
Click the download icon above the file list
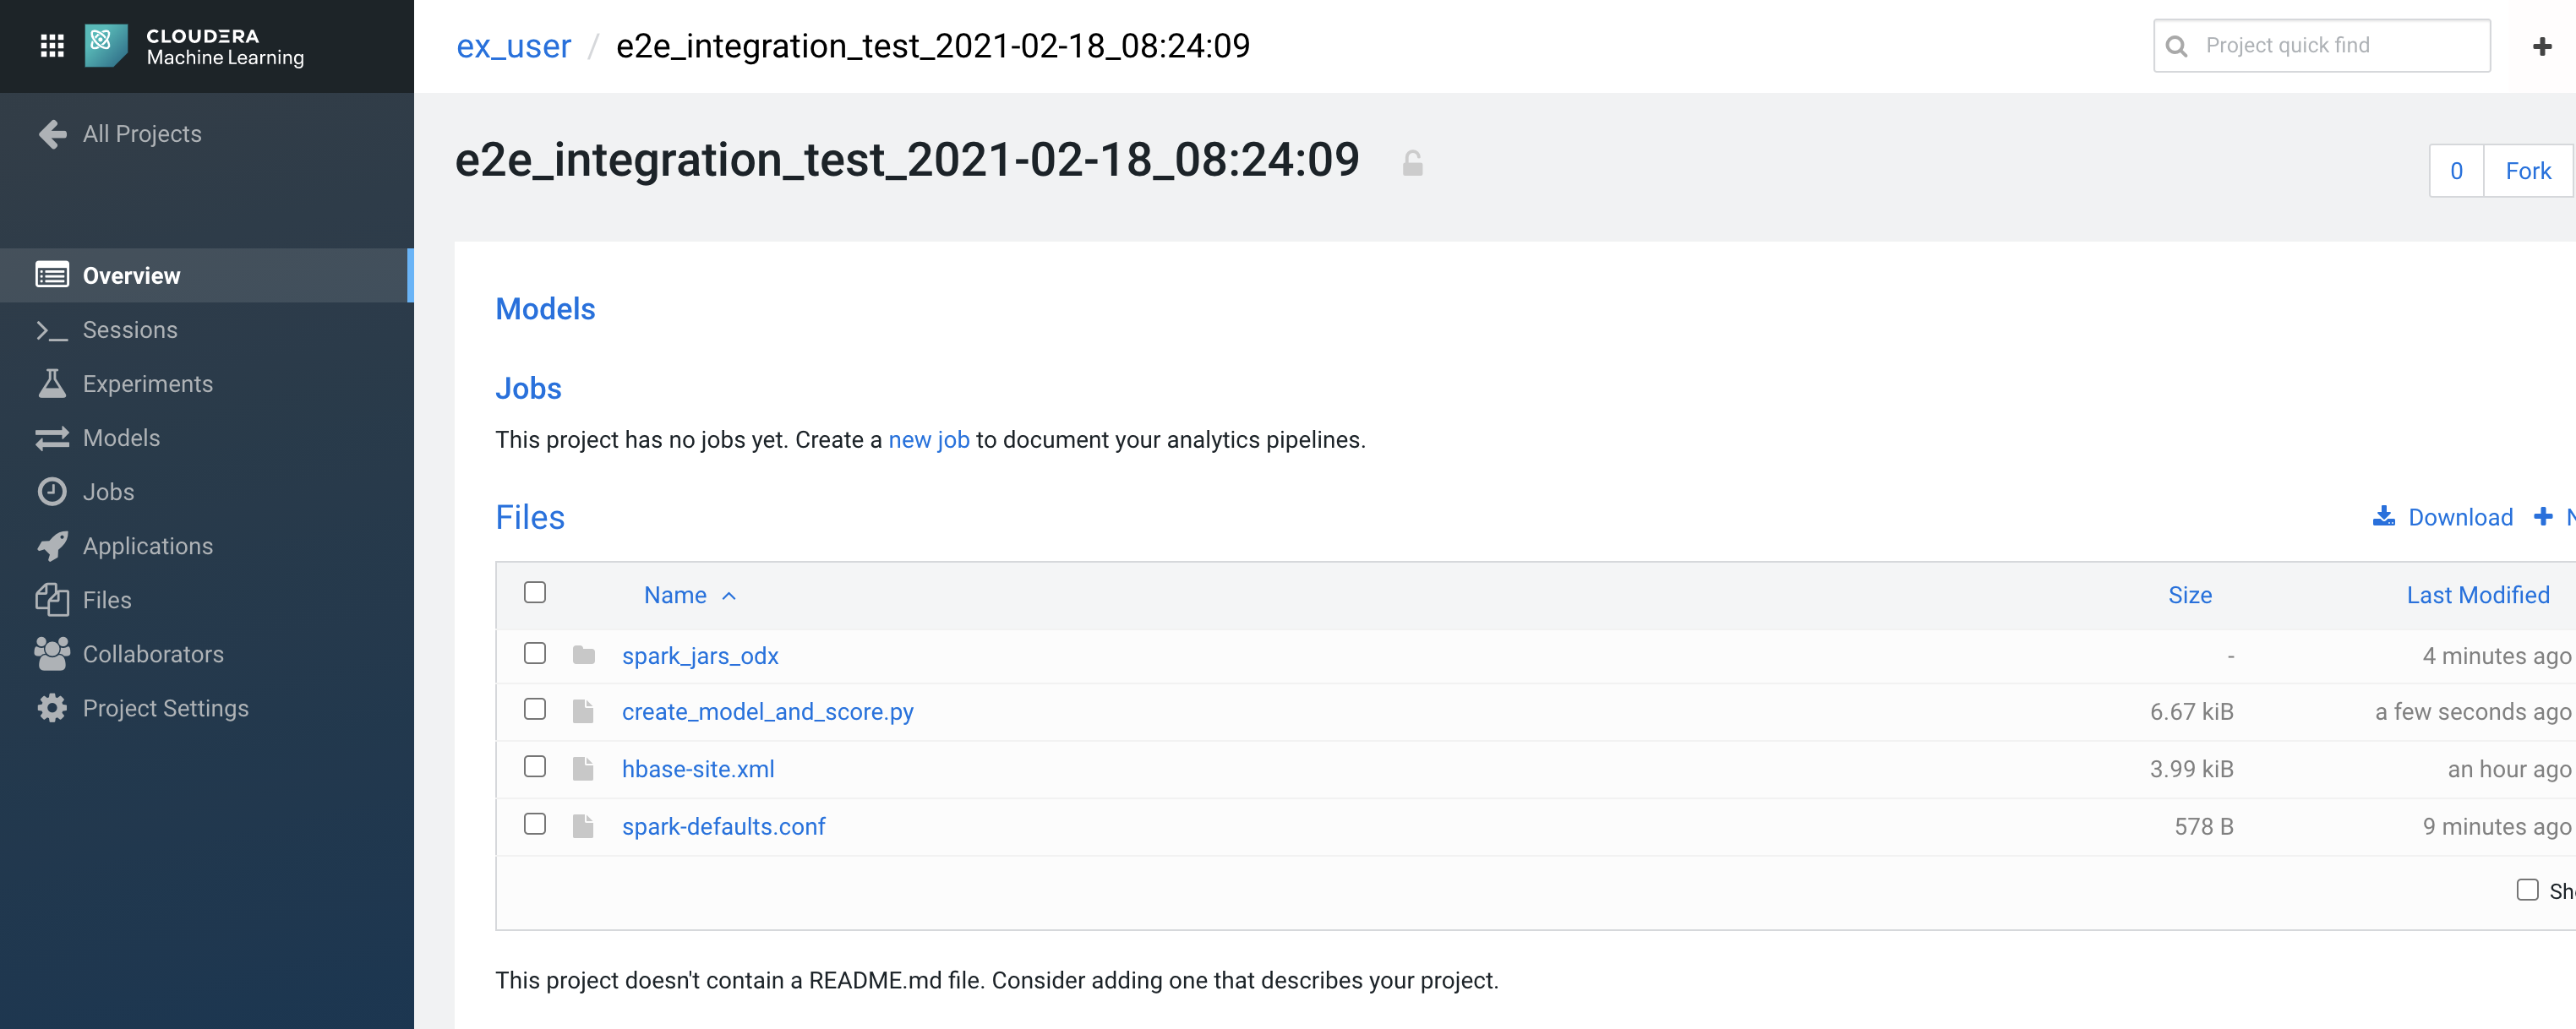pos(2385,516)
